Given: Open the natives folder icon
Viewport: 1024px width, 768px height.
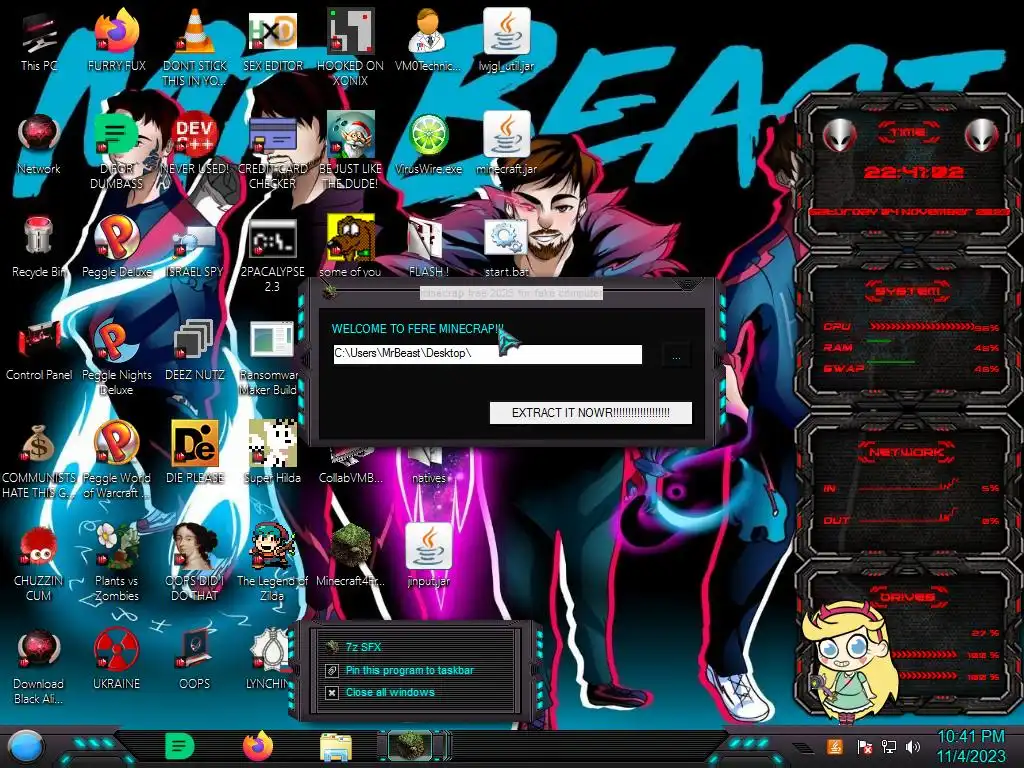Looking at the screenshot, I should click(x=428, y=466).
